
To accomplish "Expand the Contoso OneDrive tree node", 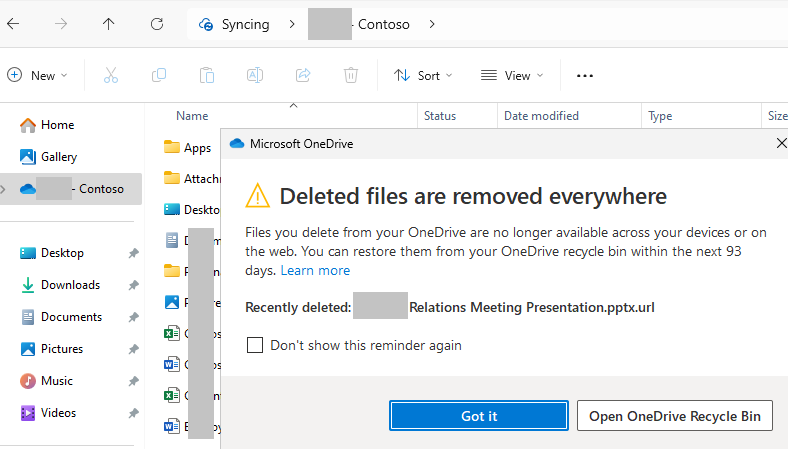I will (x=8, y=188).
